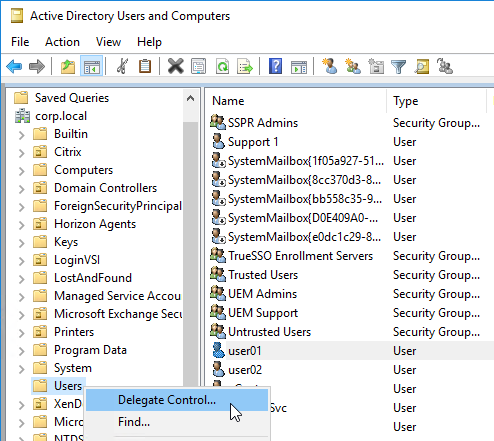Click the Create new organizational unit icon

click(376, 66)
